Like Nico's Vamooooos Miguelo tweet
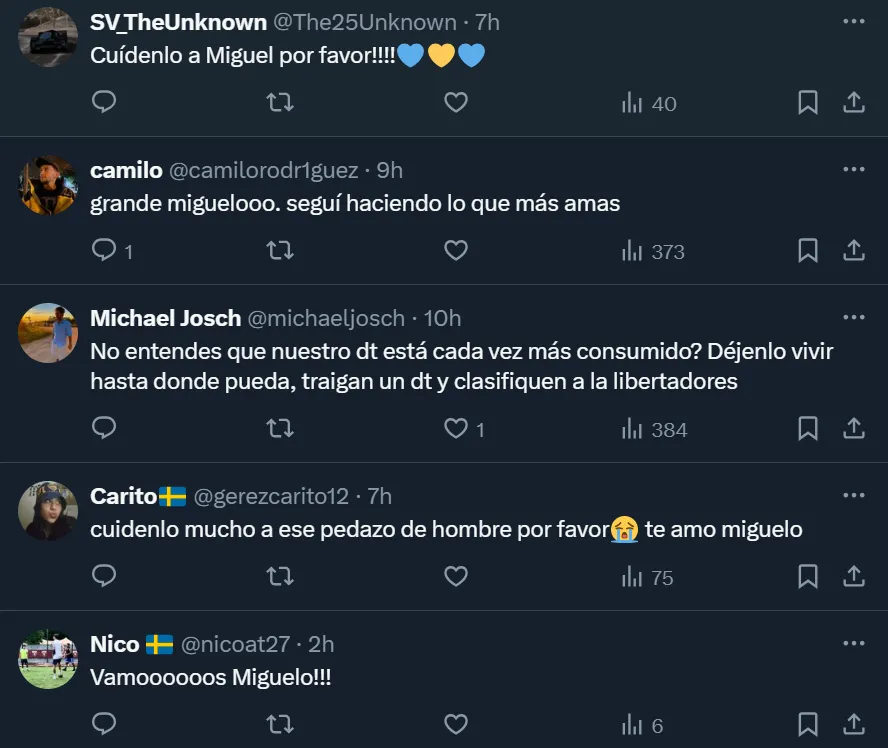Image resolution: width=888 pixels, height=748 pixels. click(456, 724)
